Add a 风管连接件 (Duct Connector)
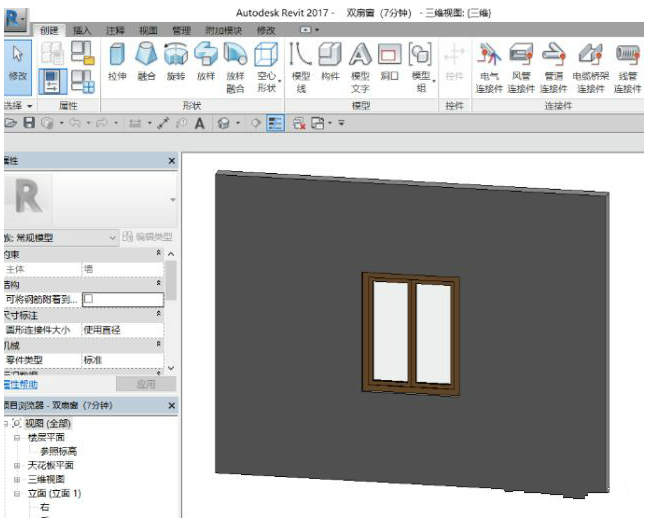 point(521,68)
